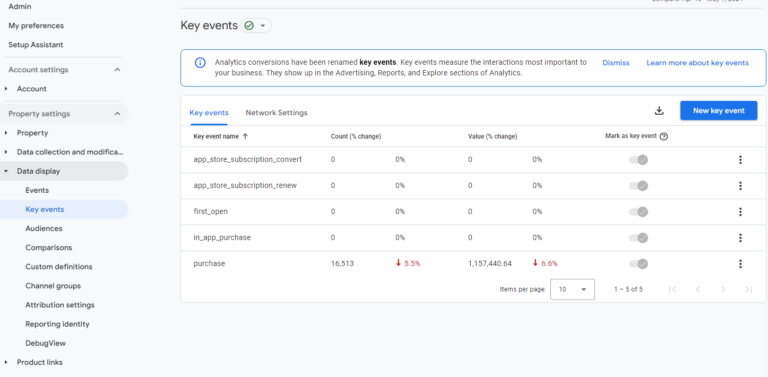This screenshot has height=377, width=768.
Task: Expand the Product links tree item
Action: click(6, 362)
